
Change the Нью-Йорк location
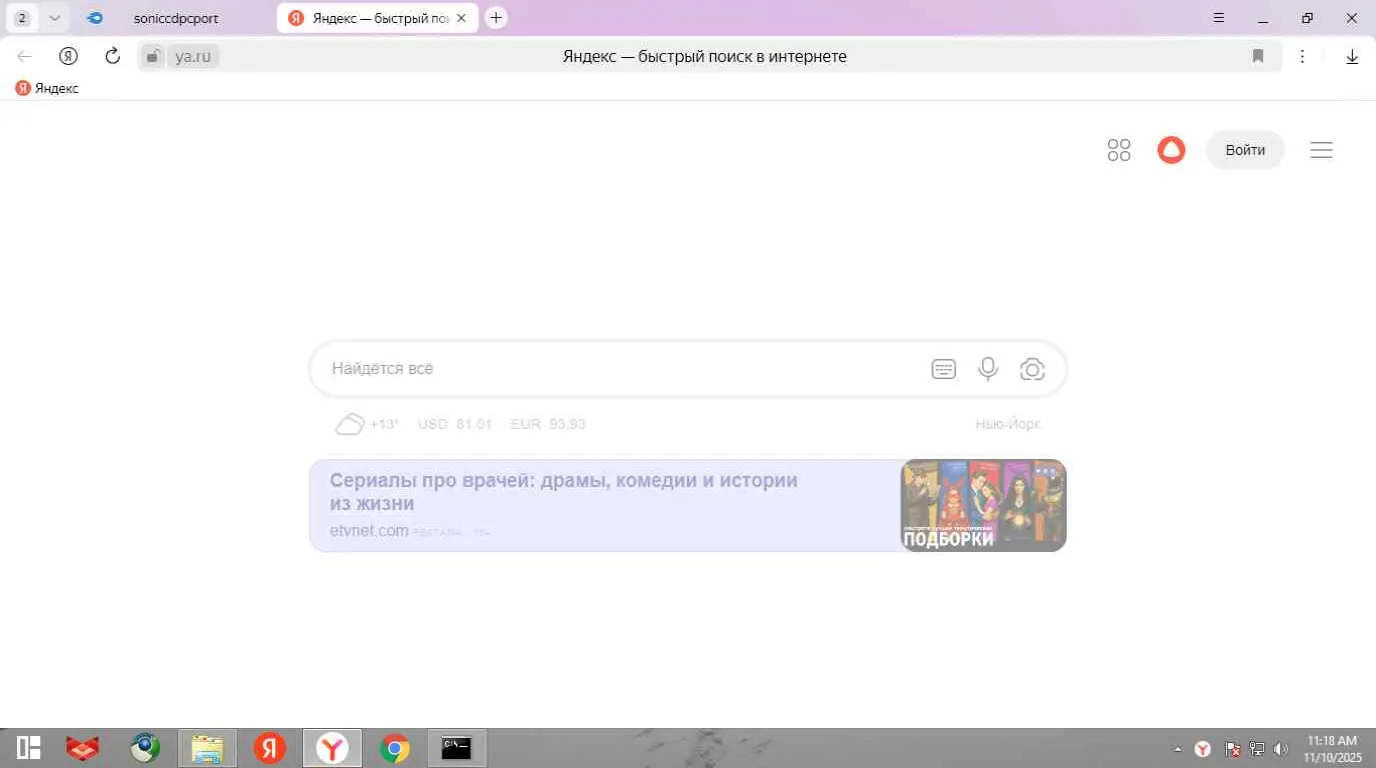click(1008, 424)
